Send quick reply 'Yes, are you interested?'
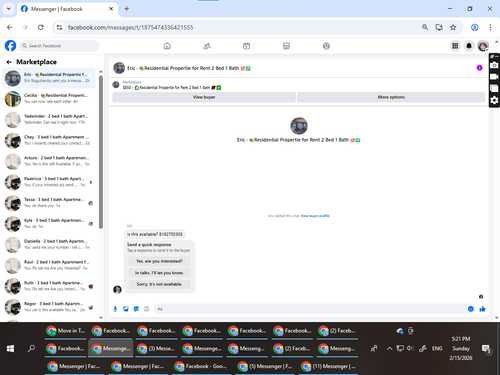This screenshot has width=500, height=375. point(159,261)
